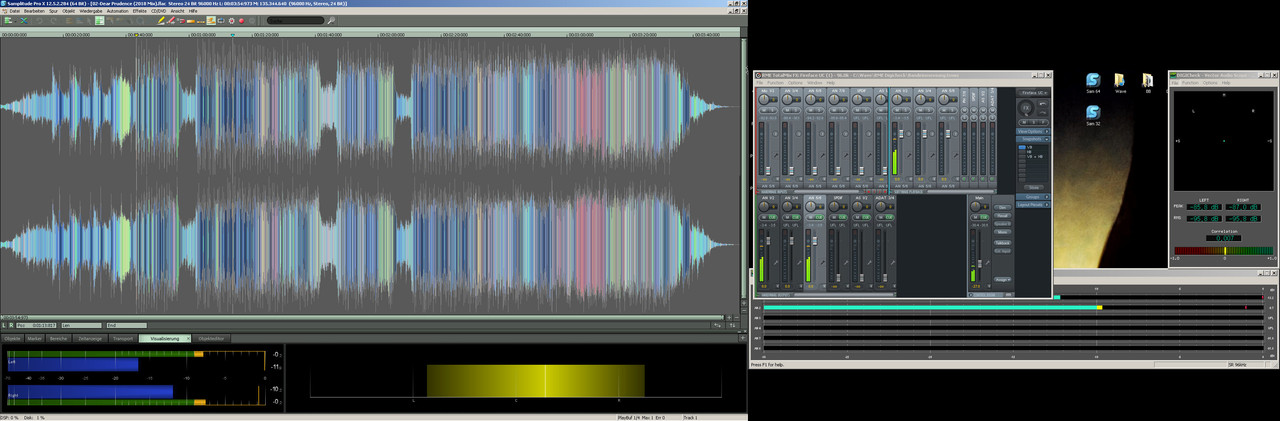1280x421 pixels.
Task: Open the gear settings toolbar icon
Action: point(232,20)
